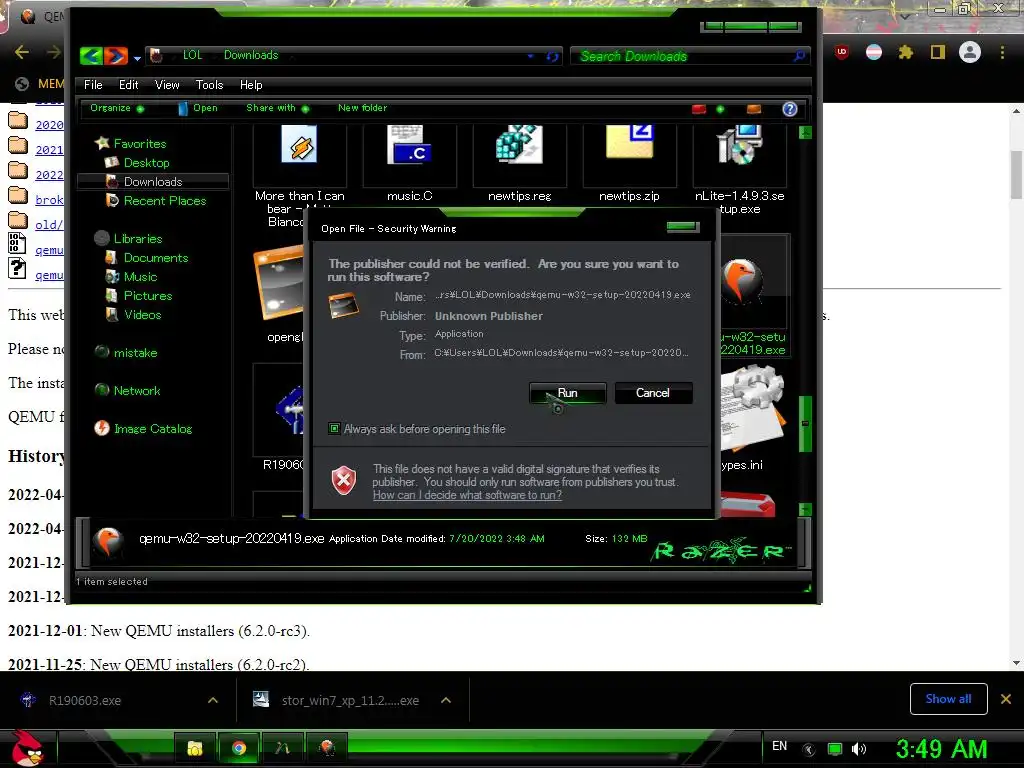This screenshot has width=1024, height=768.
Task: Select the opengl file thumbnail
Action: (x=280, y=285)
